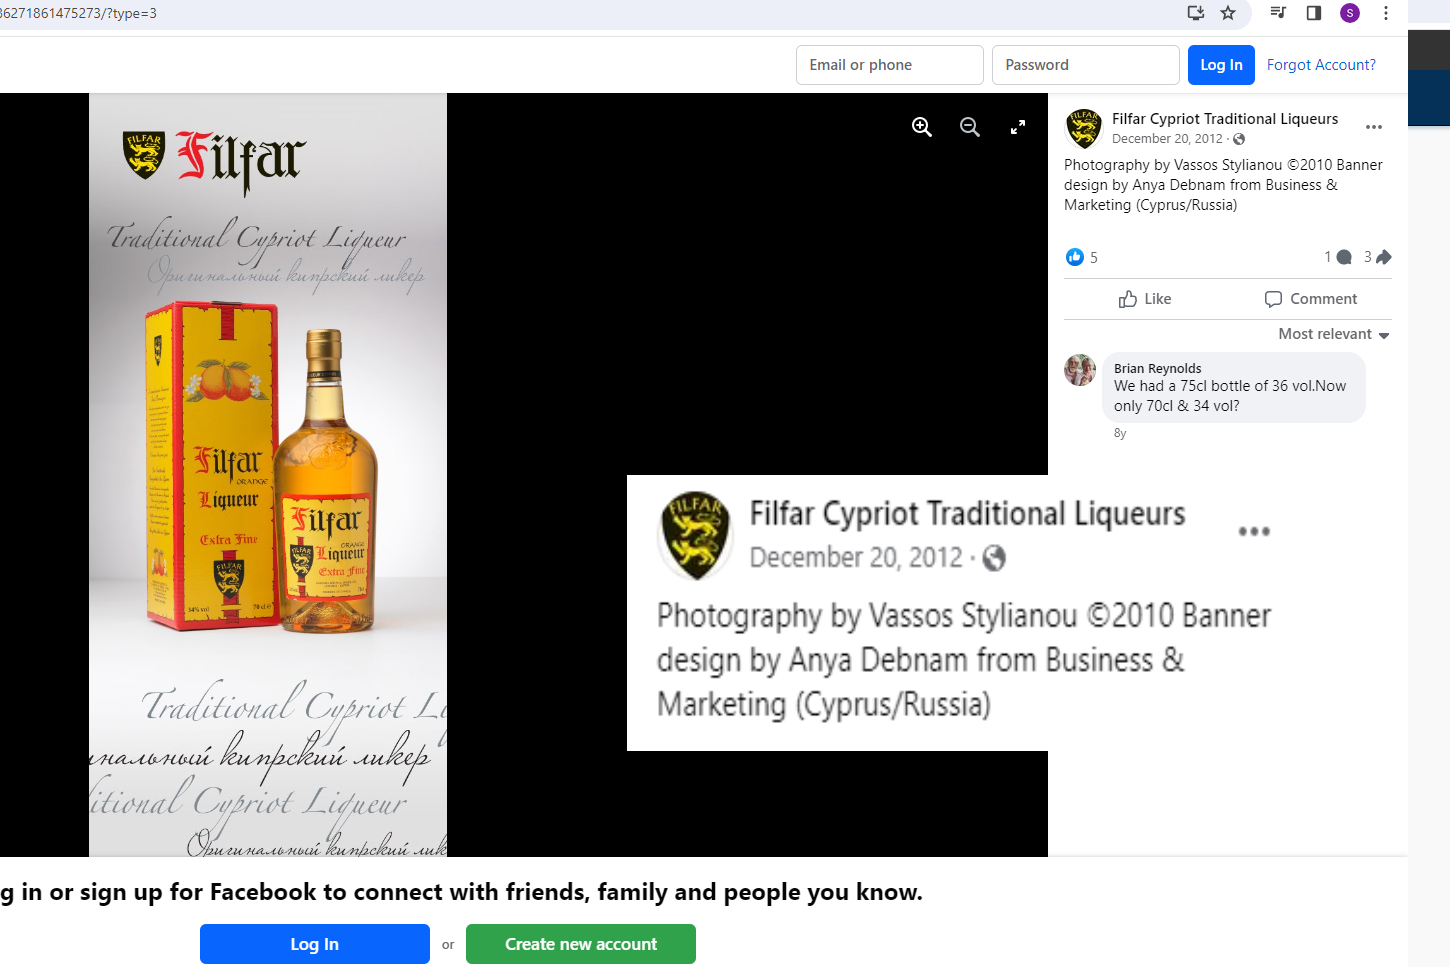
Task: Click the green Create new account button
Action: [580, 944]
